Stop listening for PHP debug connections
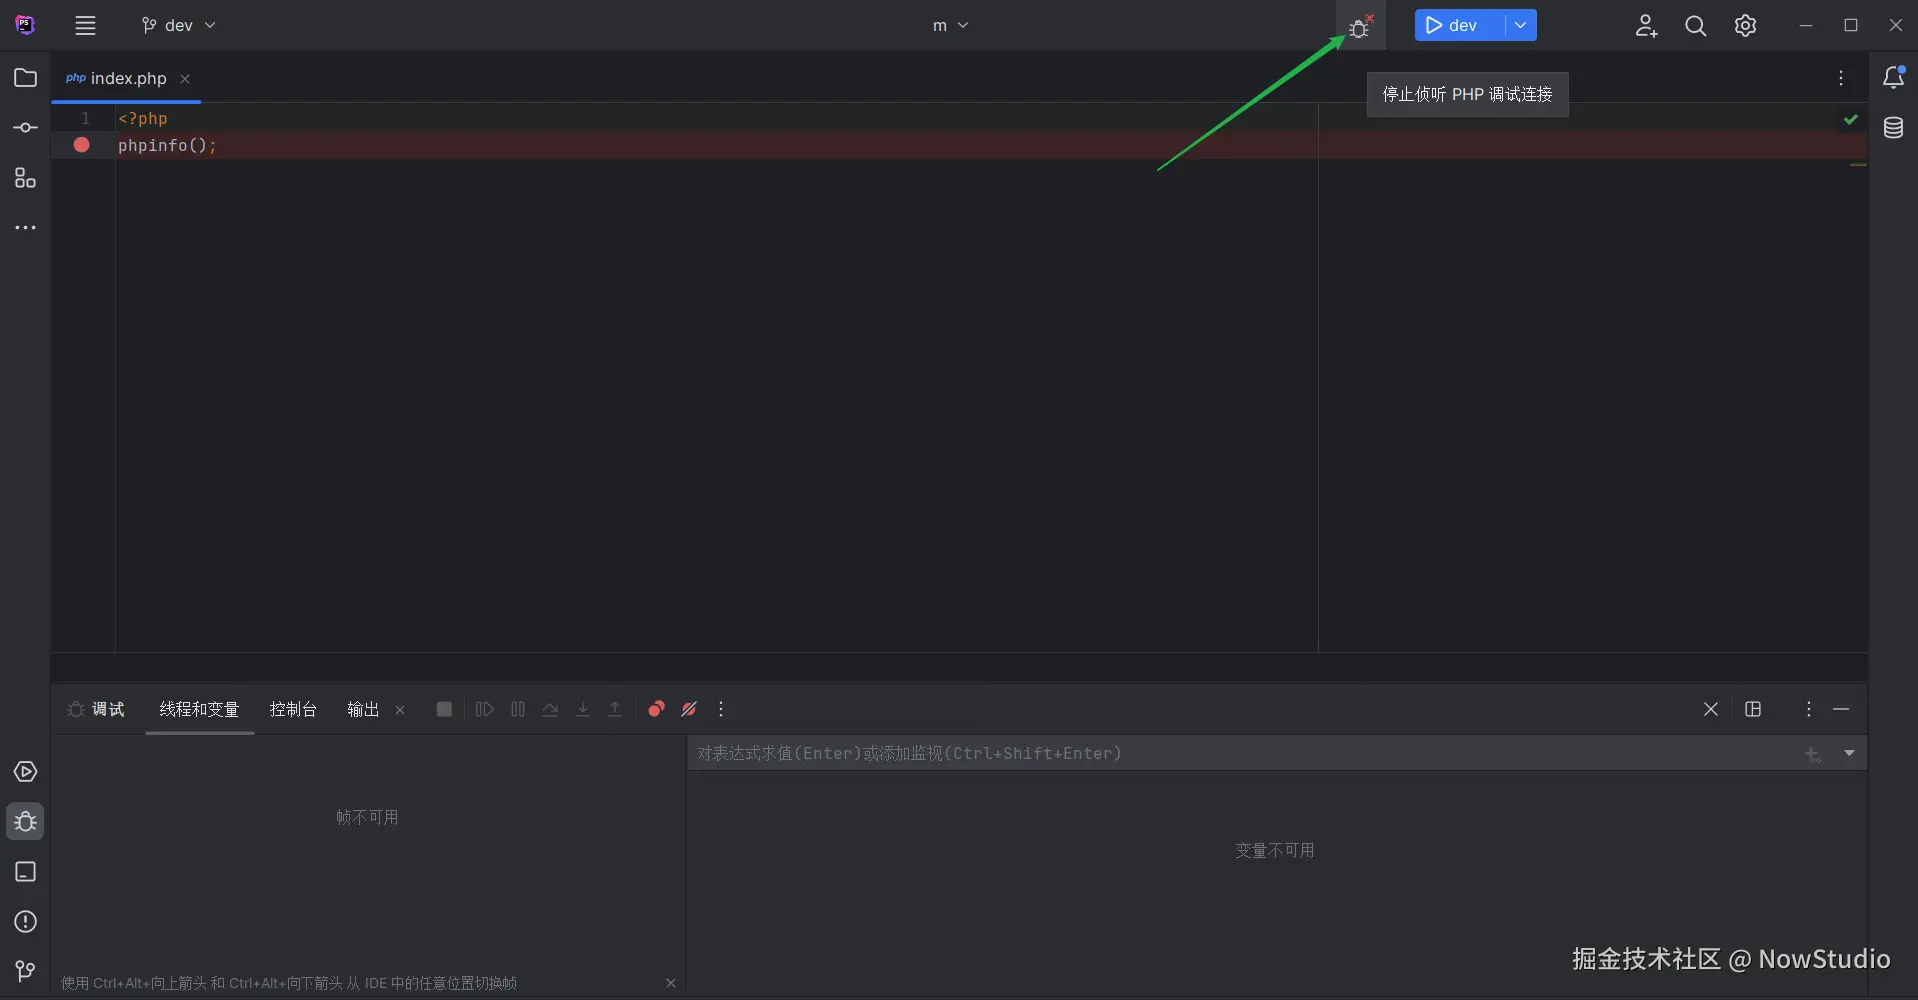The height and width of the screenshot is (1000, 1918). [x=1360, y=26]
